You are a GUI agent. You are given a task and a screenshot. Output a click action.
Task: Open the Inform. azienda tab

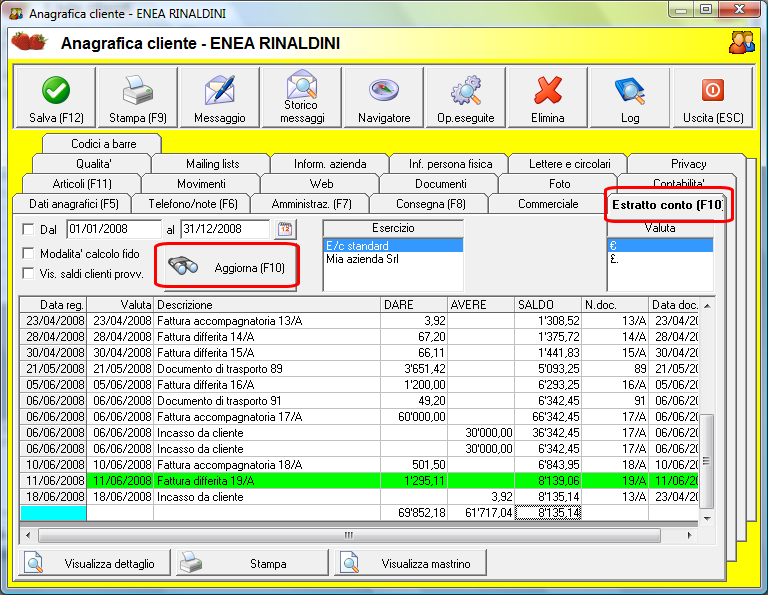click(330, 164)
